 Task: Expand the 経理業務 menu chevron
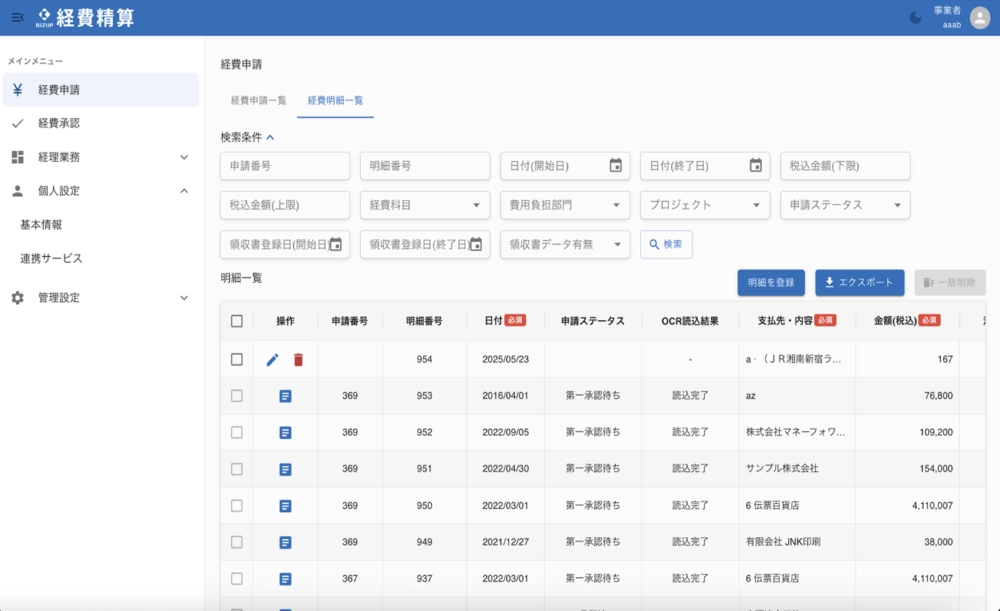184,157
